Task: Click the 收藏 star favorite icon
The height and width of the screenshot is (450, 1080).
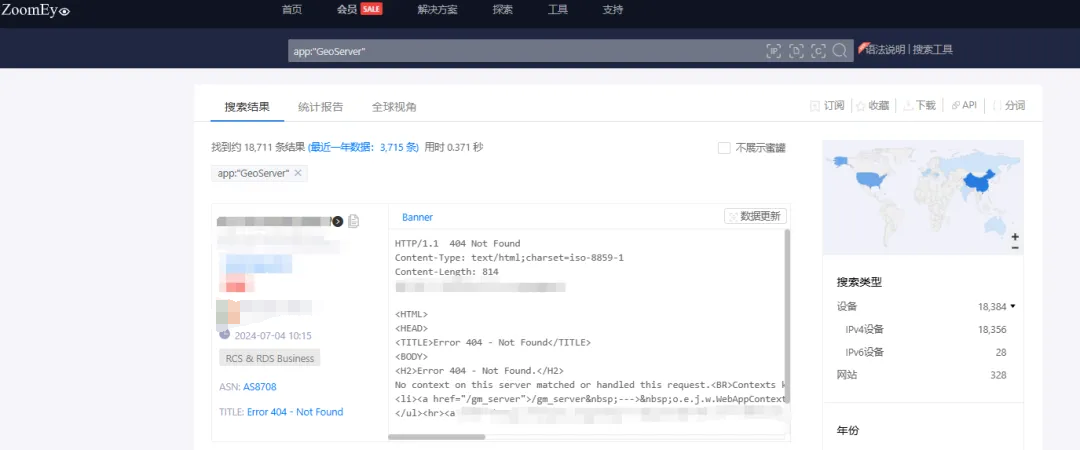Action: coord(860,105)
